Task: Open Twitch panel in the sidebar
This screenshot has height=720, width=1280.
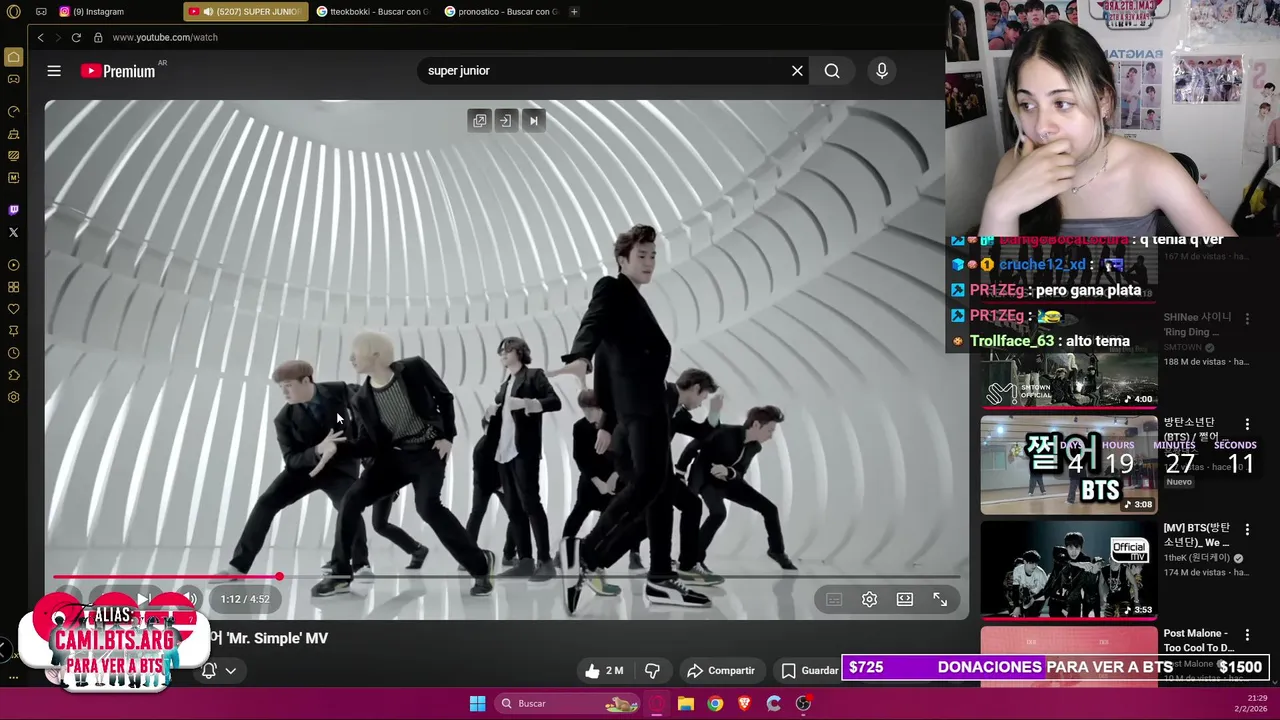Action: (x=13, y=210)
